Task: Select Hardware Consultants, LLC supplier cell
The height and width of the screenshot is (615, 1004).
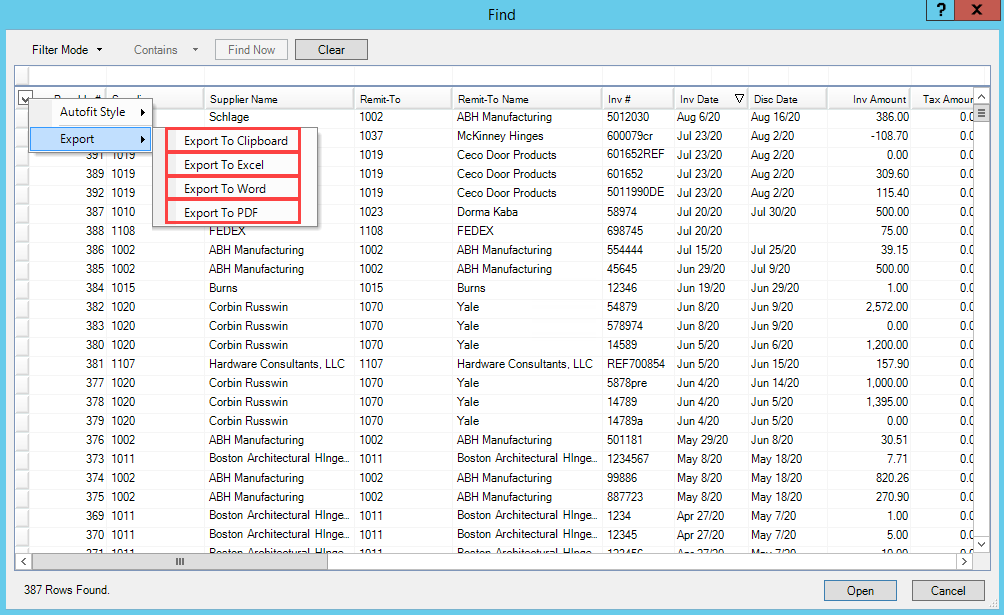Action: click(x=277, y=364)
